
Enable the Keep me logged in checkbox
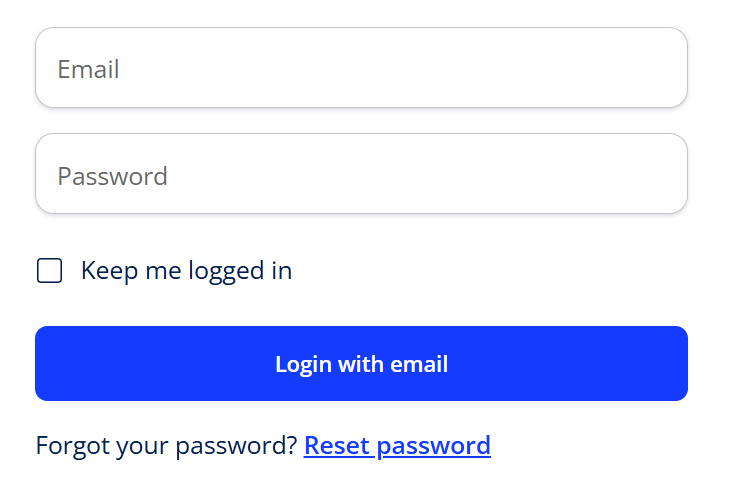pyautogui.click(x=50, y=270)
